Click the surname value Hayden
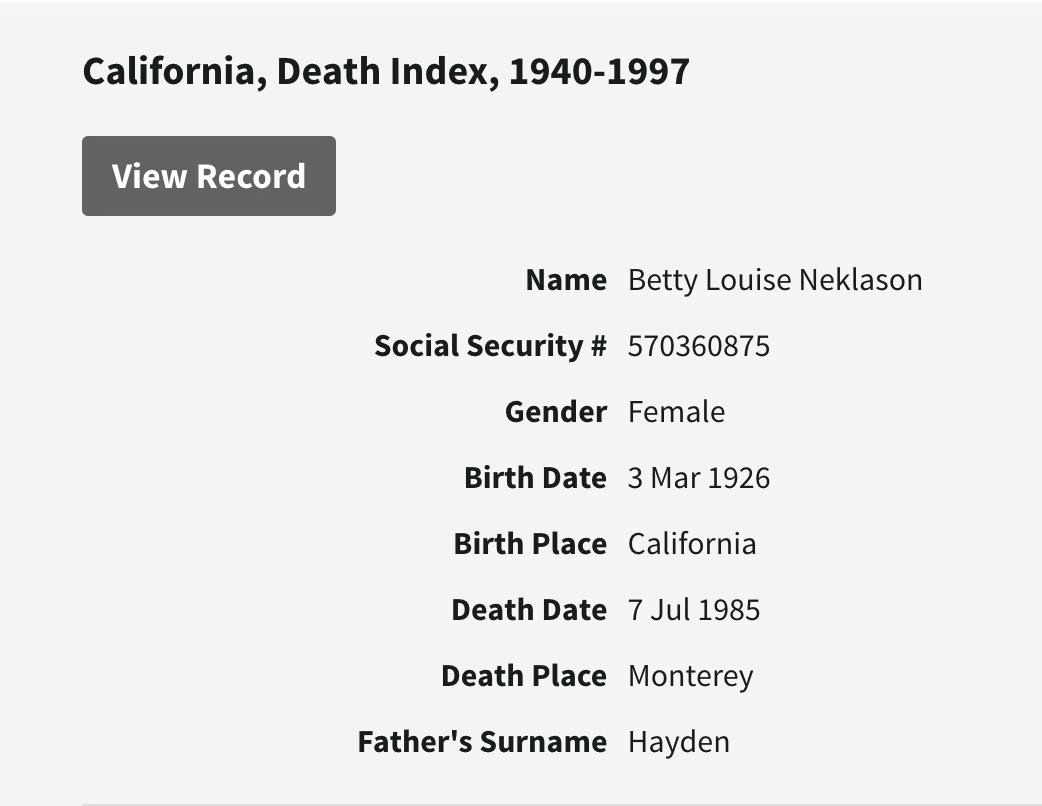Screen dimensions: 1042x806 (678, 742)
